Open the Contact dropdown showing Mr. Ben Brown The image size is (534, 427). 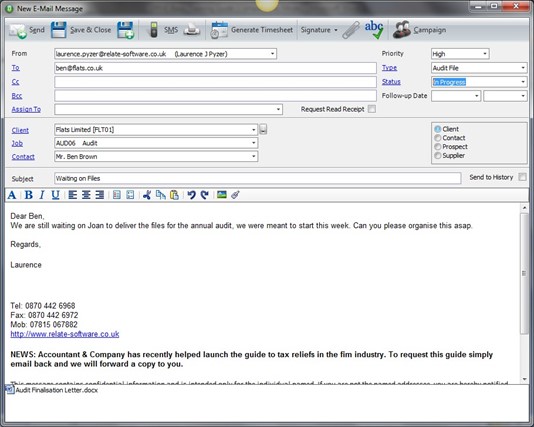(253, 156)
